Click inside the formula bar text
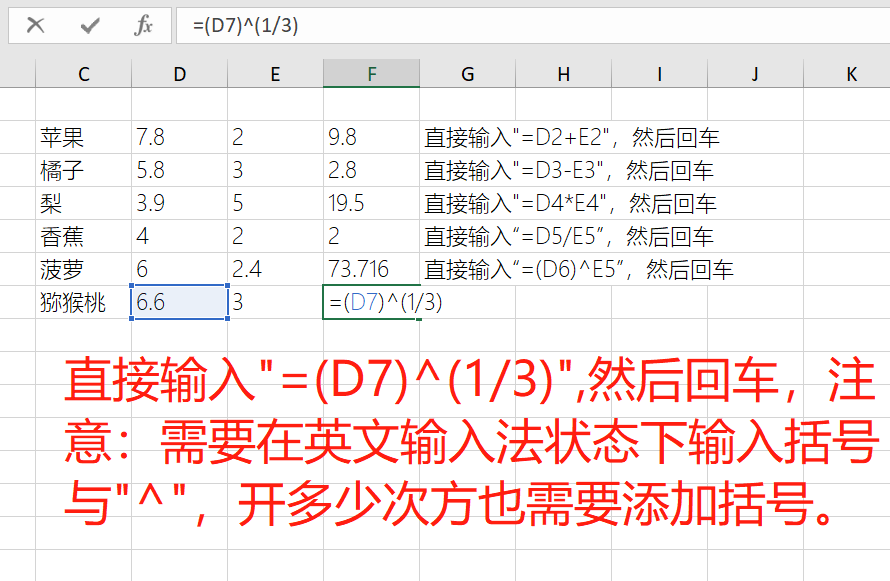The height and width of the screenshot is (581, 890). (245, 26)
